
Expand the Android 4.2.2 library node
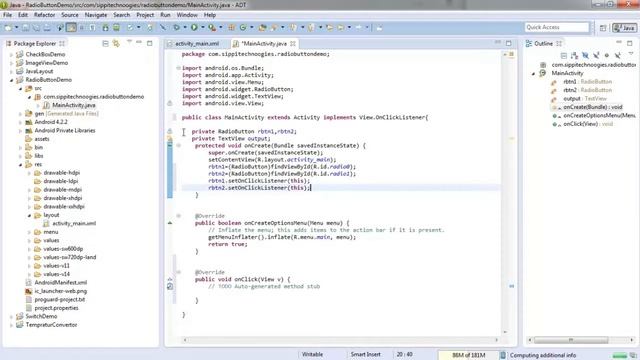tap(20, 122)
